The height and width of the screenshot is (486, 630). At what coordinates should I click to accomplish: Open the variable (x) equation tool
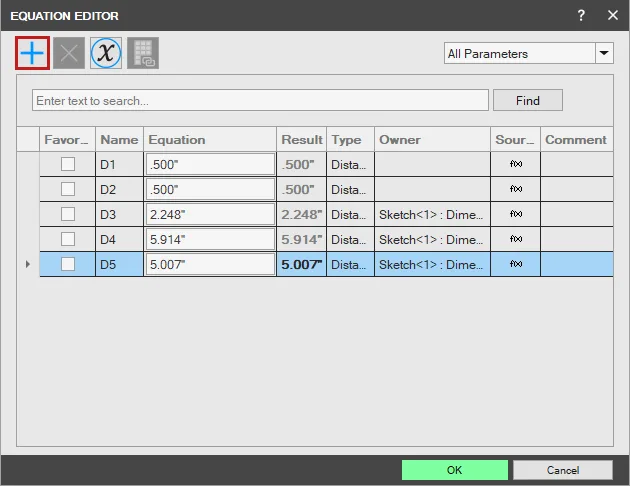pyautogui.click(x=106, y=53)
